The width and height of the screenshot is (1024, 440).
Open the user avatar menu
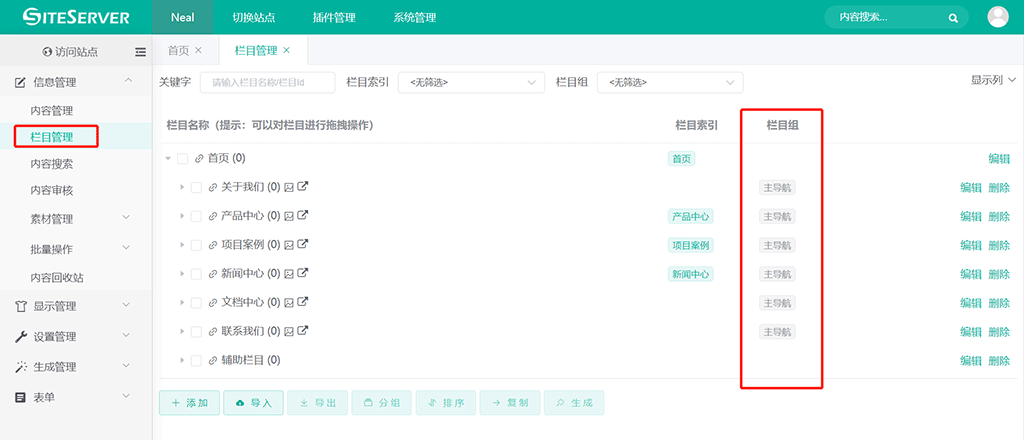pyautogui.click(x=997, y=17)
